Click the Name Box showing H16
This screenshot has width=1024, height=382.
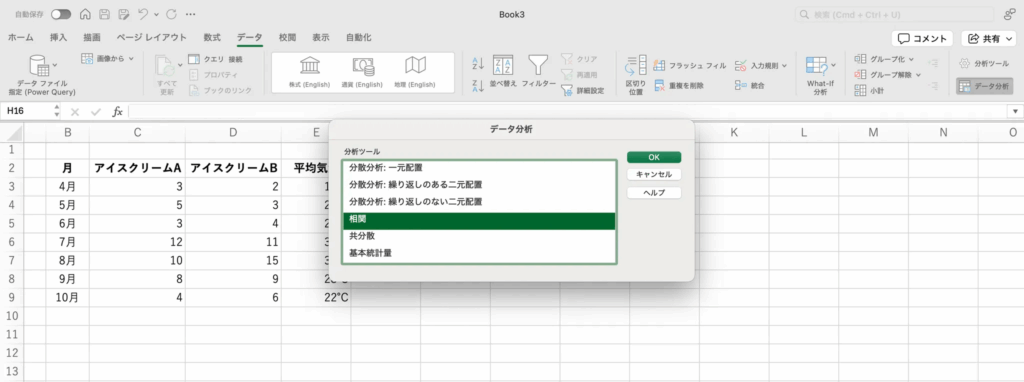click(x=27, y=112)
